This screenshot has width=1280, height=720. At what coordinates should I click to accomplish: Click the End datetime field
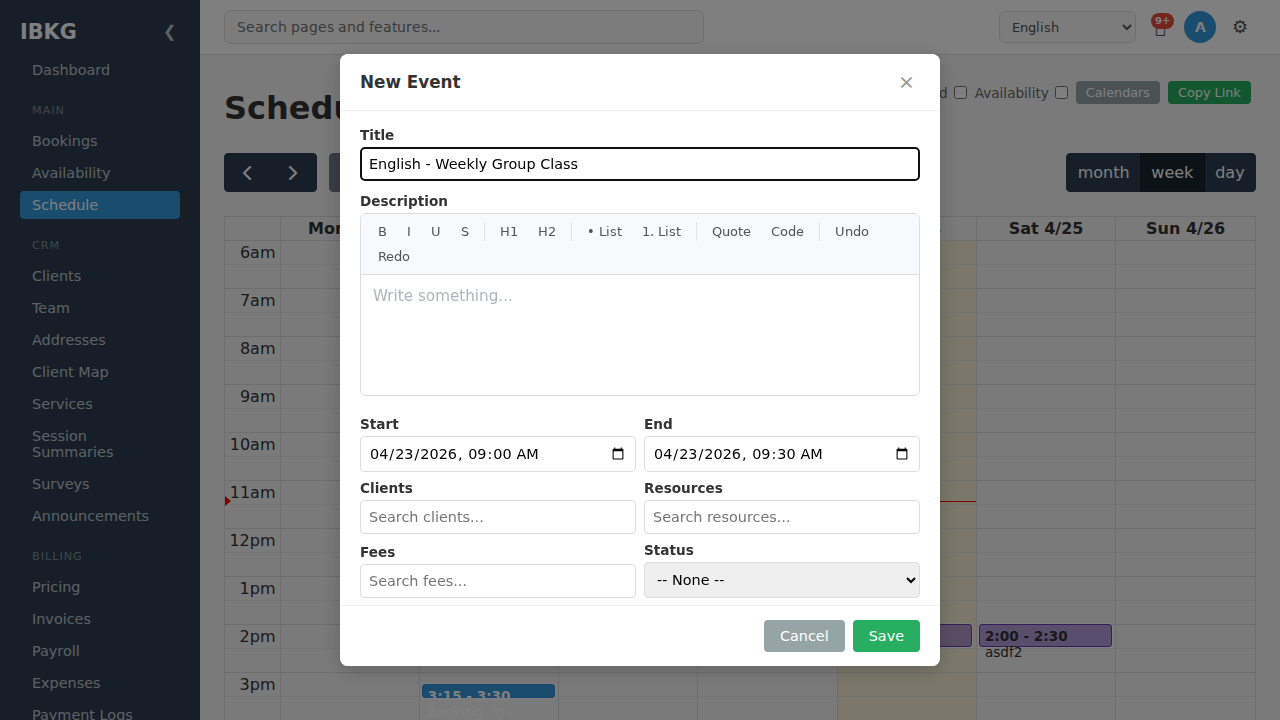pyautogui.click(x=782, y=454)
